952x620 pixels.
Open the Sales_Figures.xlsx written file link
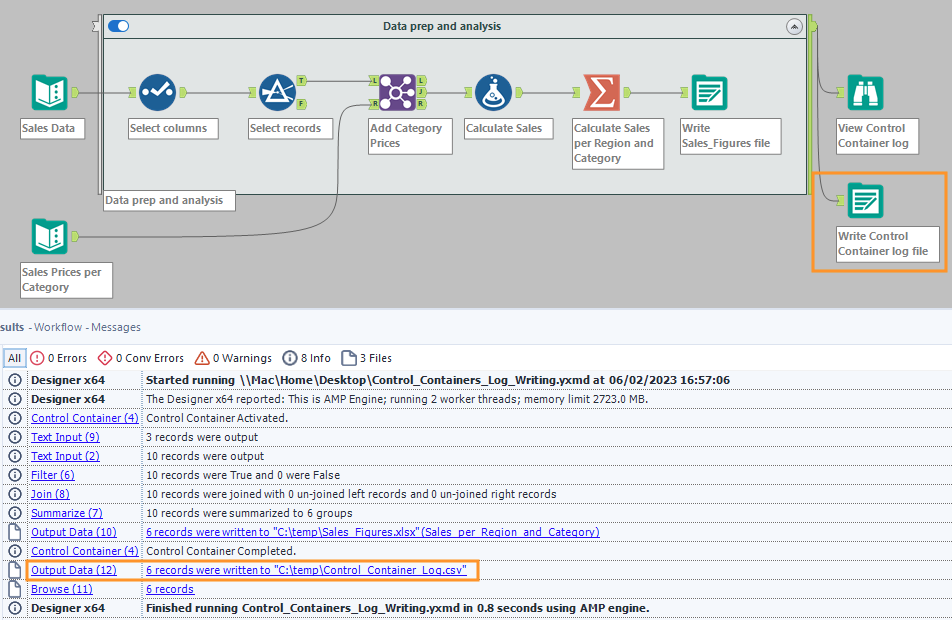tap(372, 532)
